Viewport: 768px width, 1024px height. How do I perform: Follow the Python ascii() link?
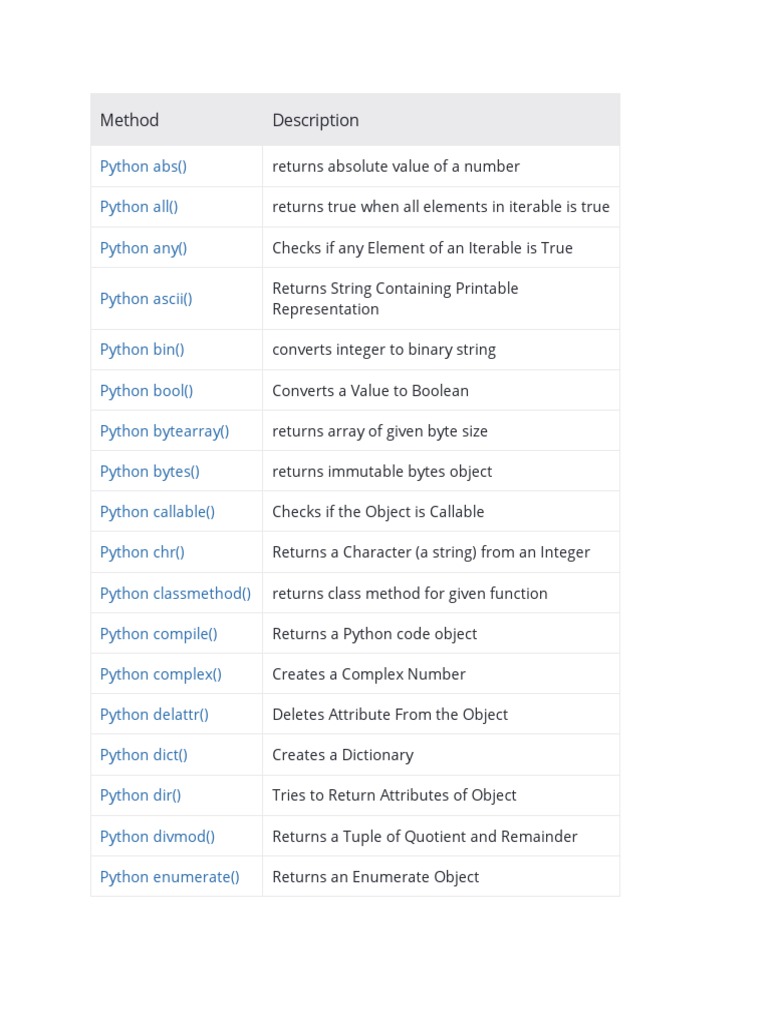point(146,299)
